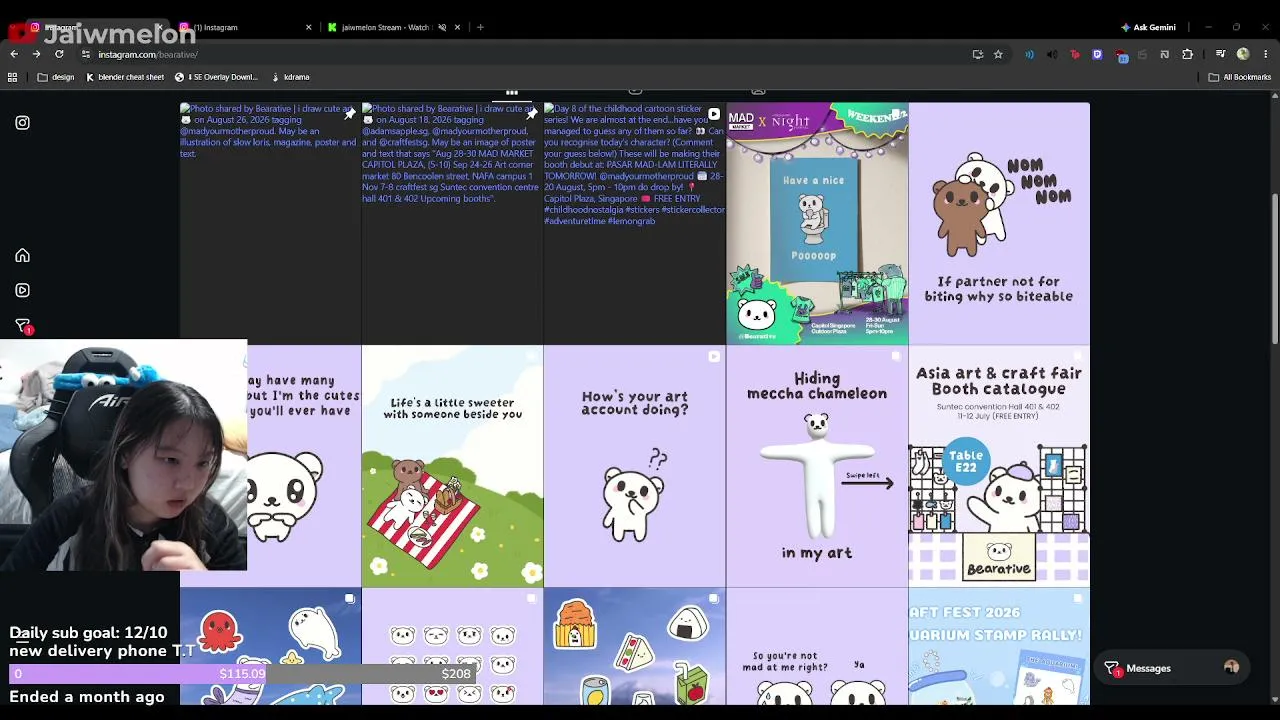Open the kdrama bookmark
This screenshot has height=720, width=1280.
290,77
